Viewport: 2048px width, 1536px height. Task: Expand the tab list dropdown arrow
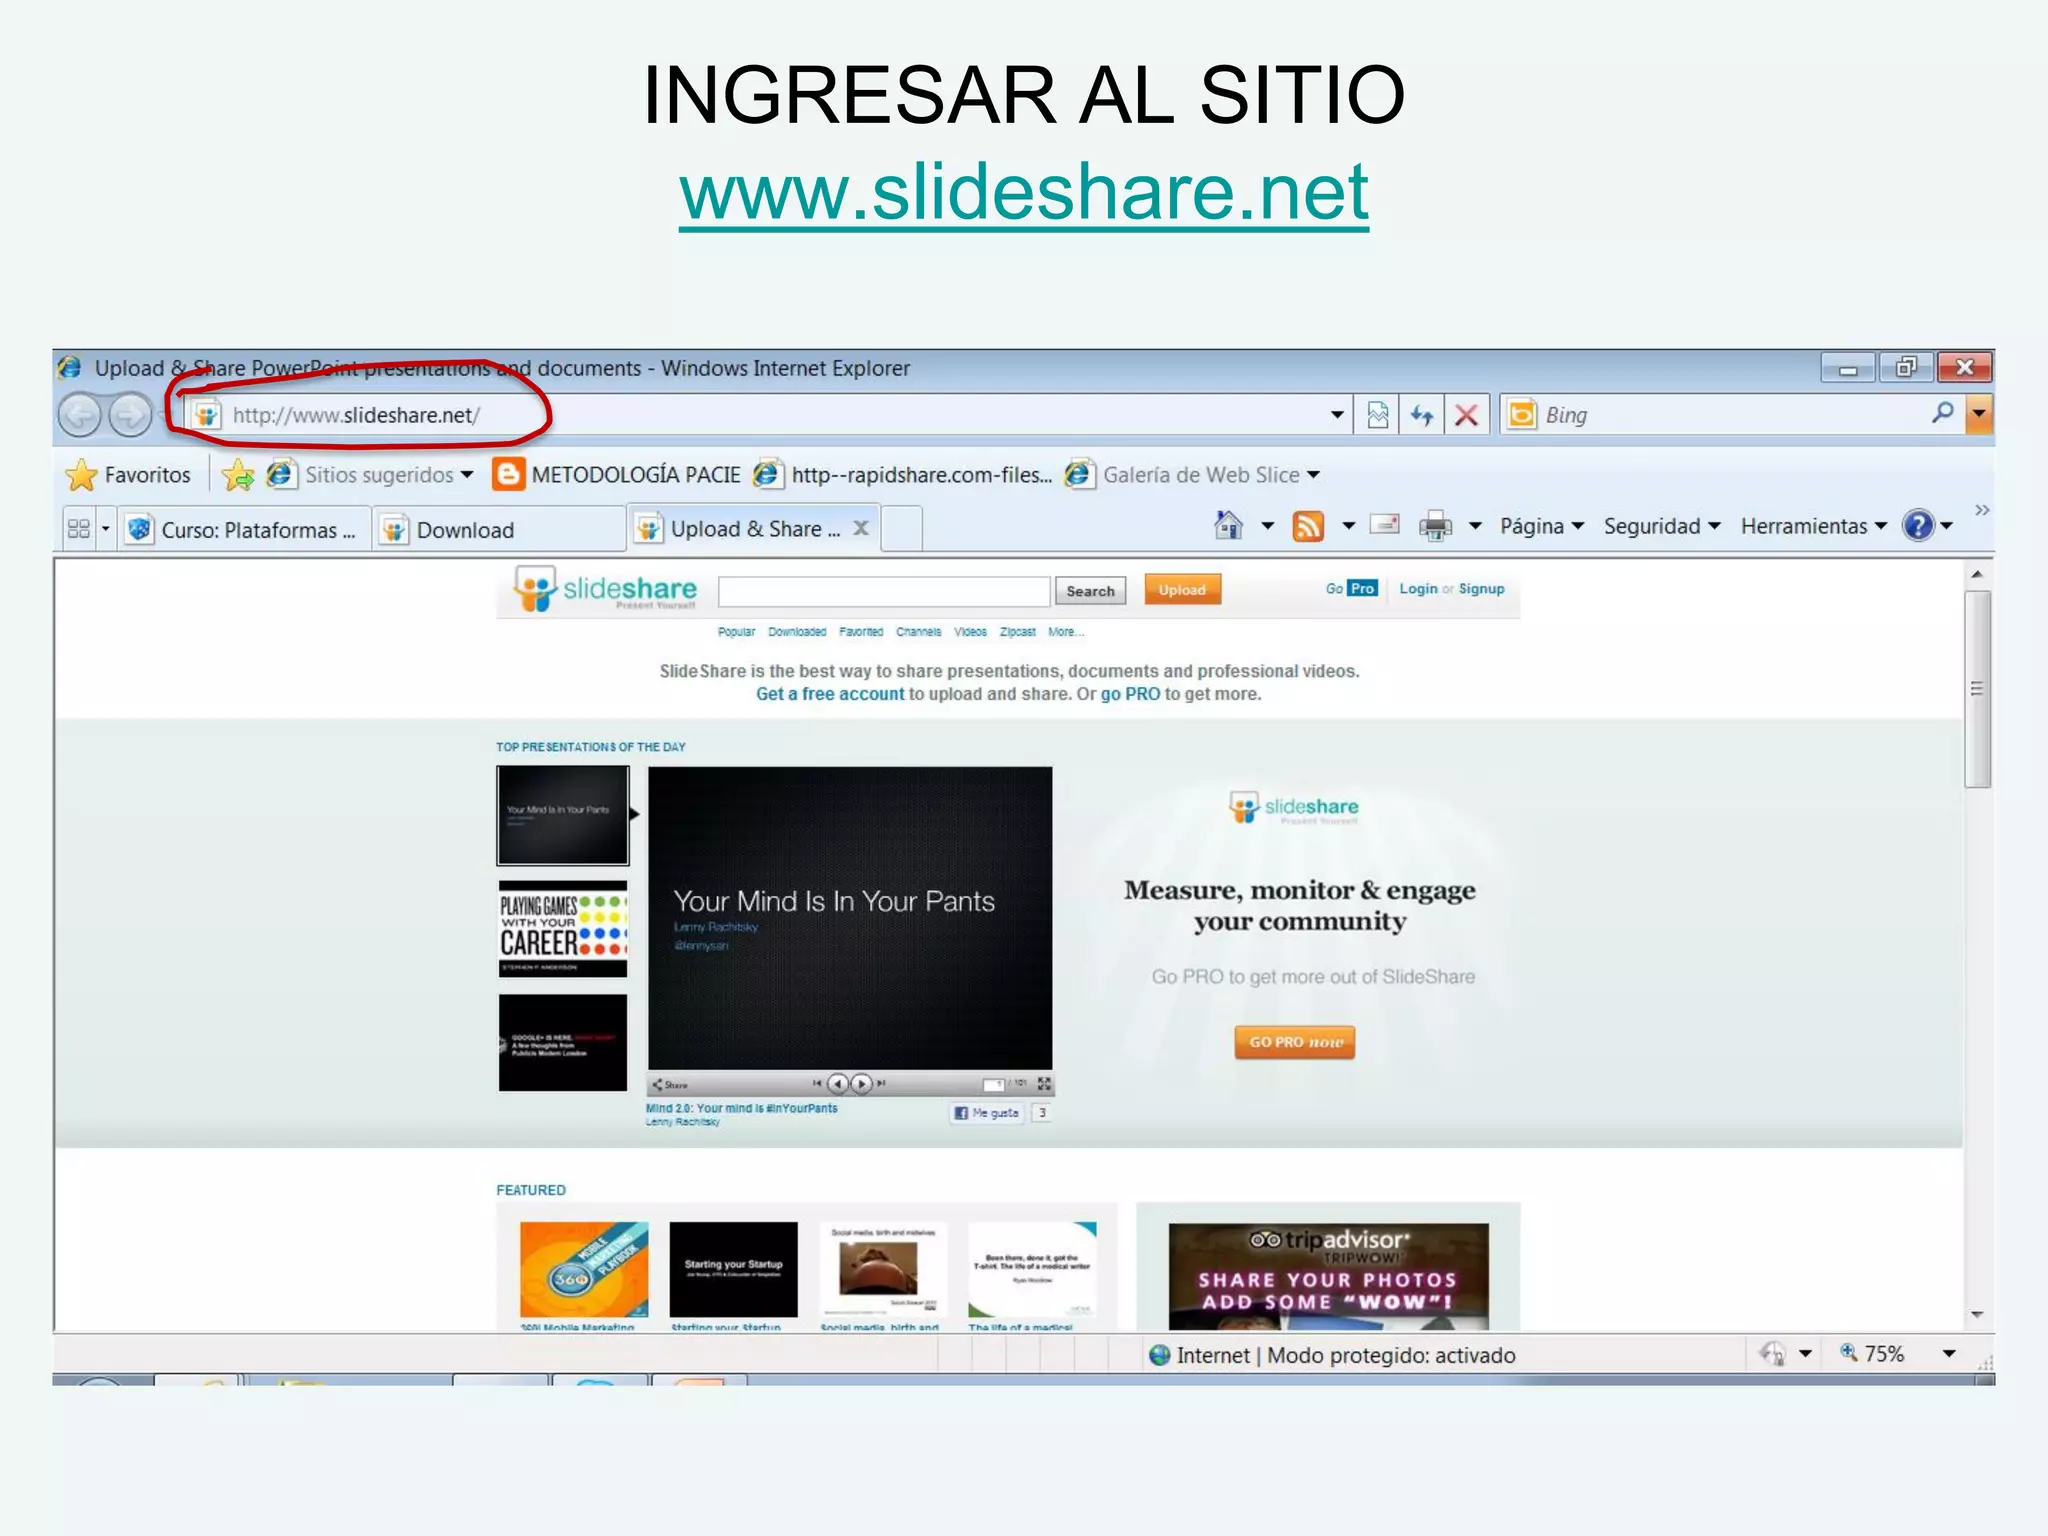pos(105,529)
